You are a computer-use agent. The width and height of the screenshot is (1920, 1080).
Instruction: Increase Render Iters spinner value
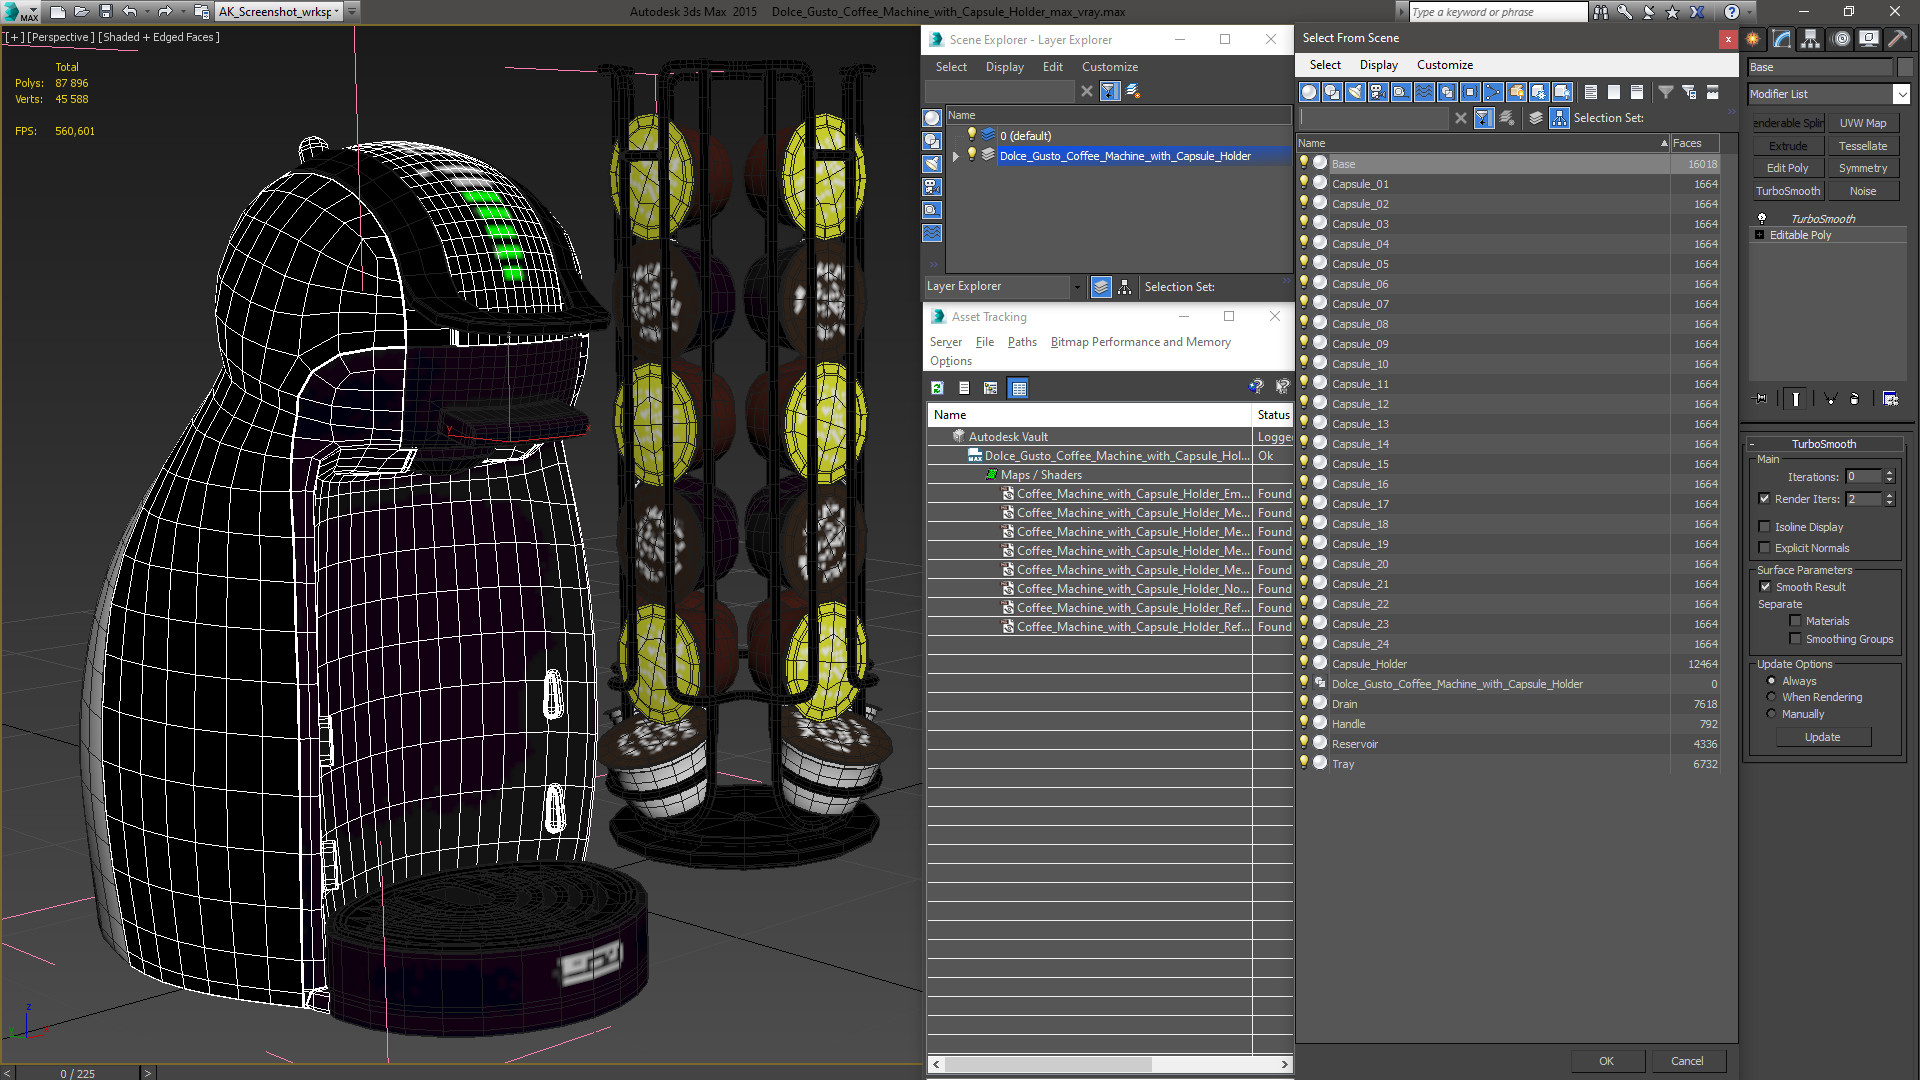[x=1890, y=495]
